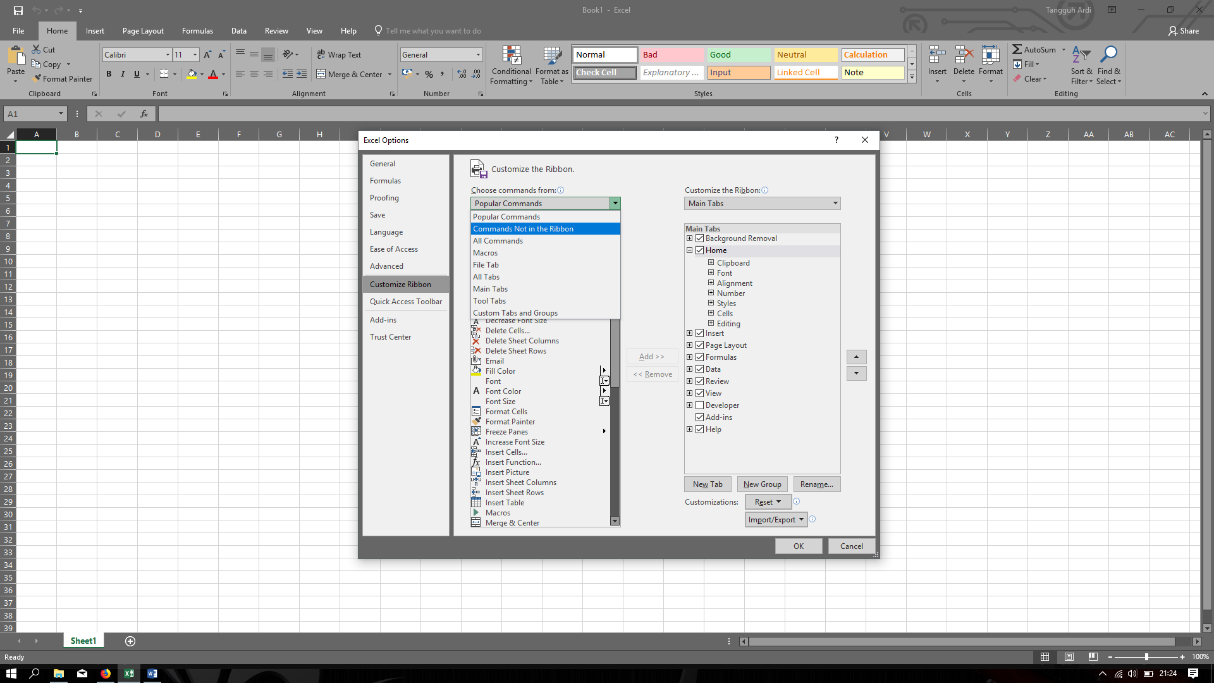1214x683 pixels.
Task: Expand the Insert tab tree item
Action: point(688,332)
